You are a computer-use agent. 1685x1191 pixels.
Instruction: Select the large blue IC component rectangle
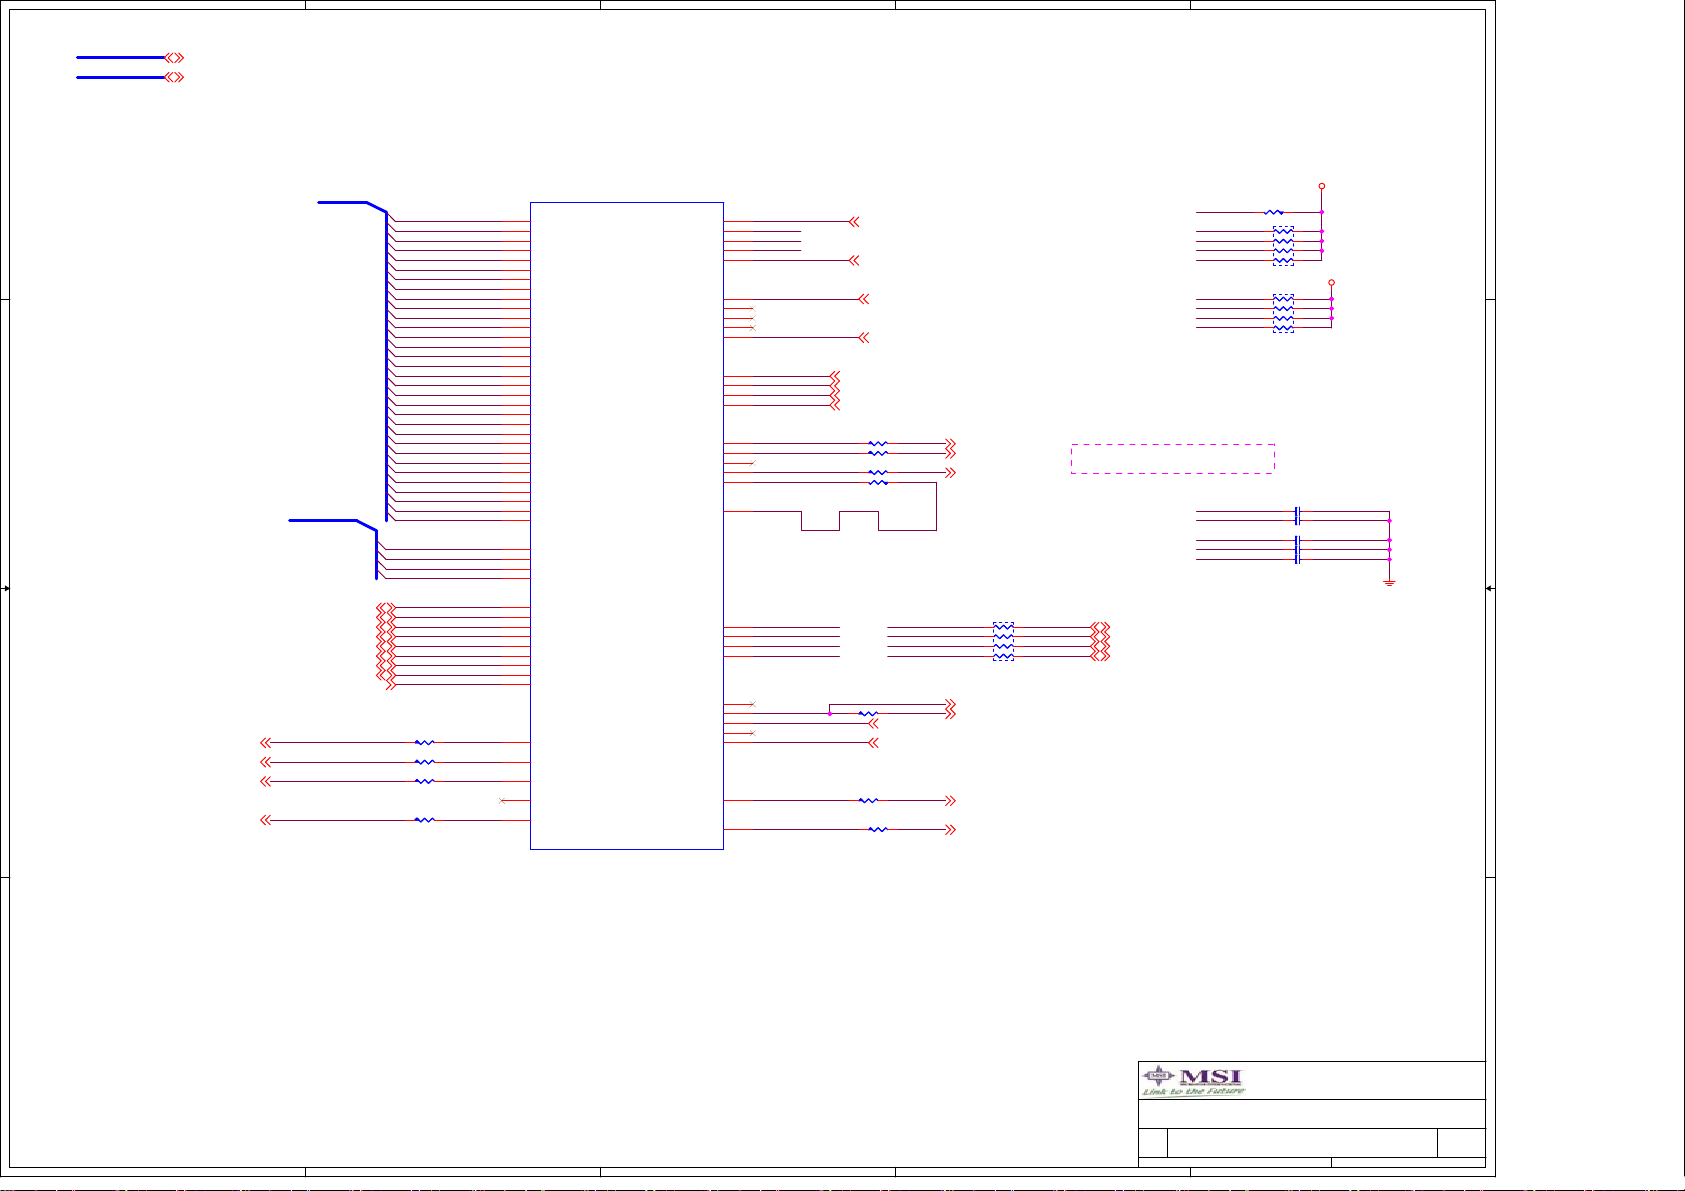(x=626, y=526)
